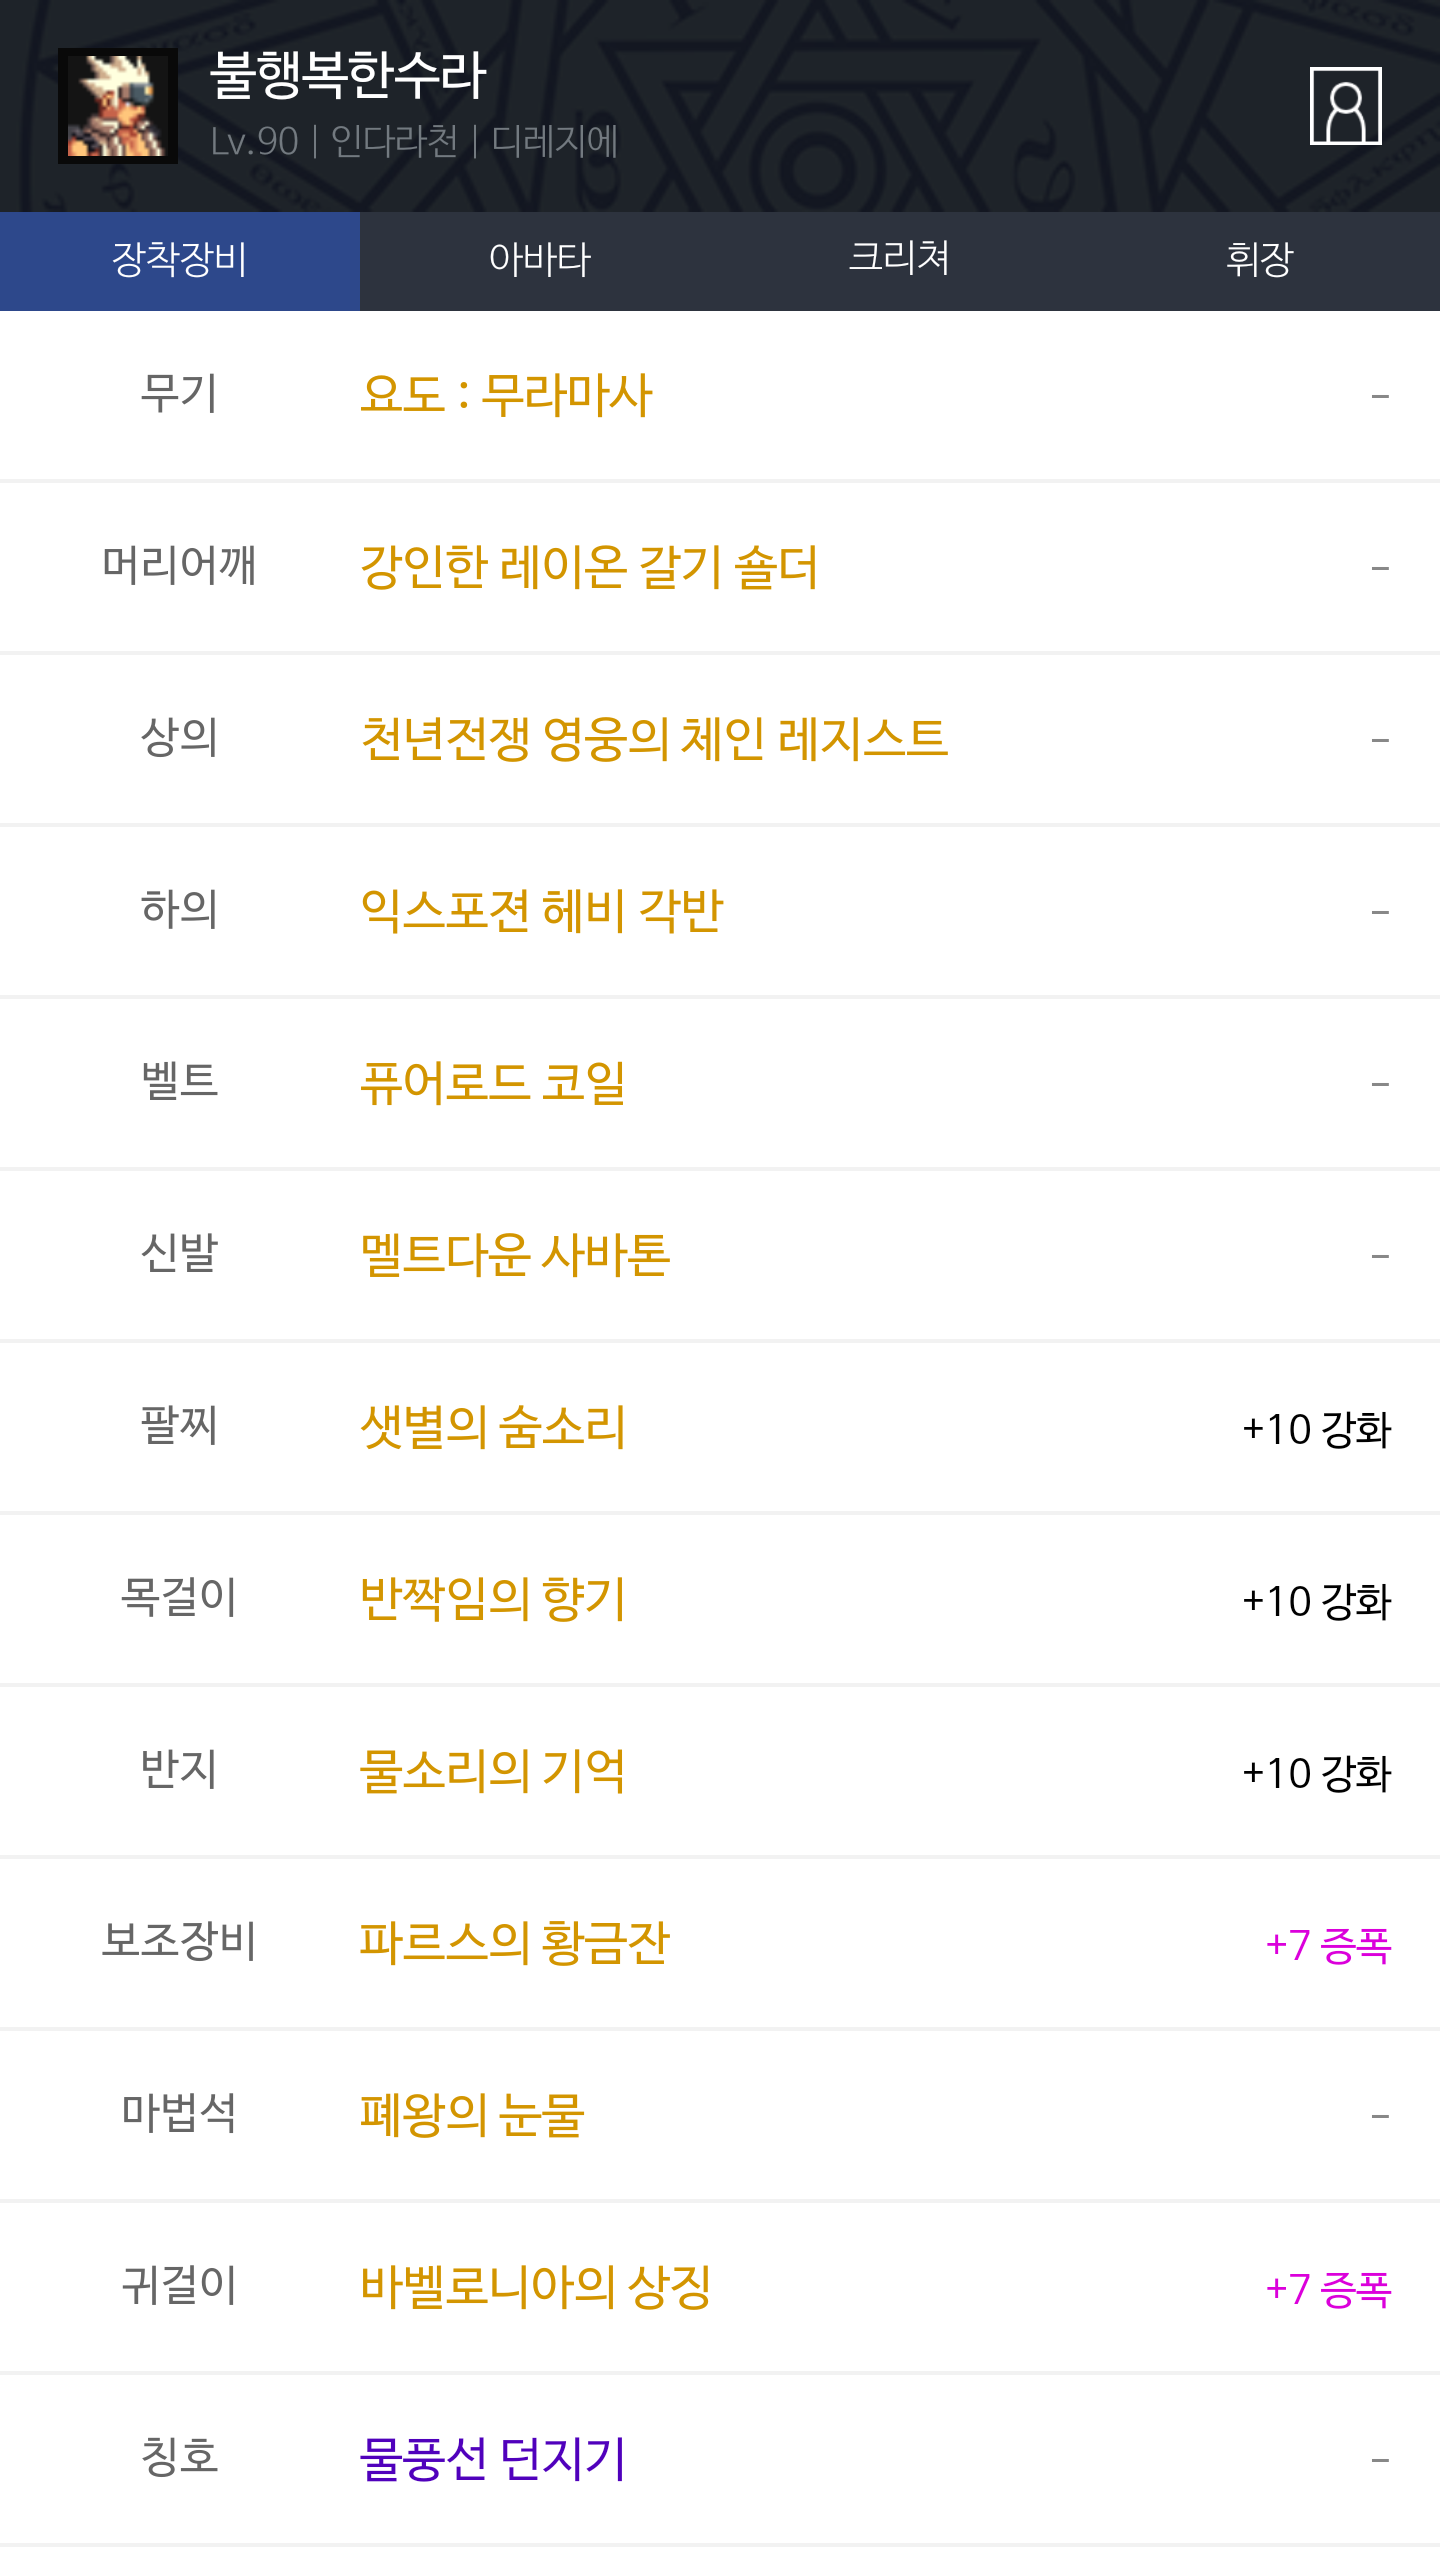Select the 장착장비 tab

180,260
